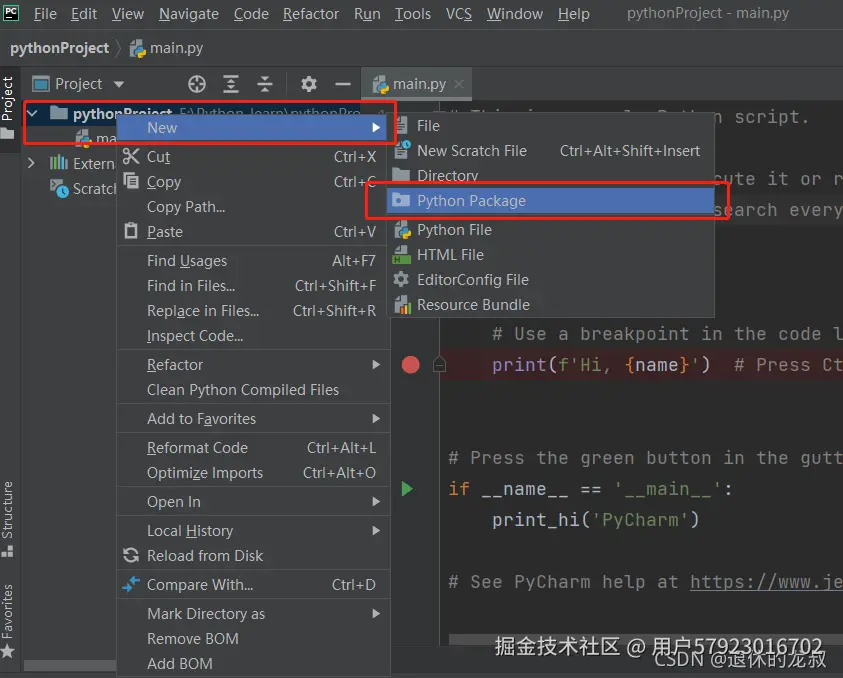Expand the Local History submenu arrow

tap(376, 530)
